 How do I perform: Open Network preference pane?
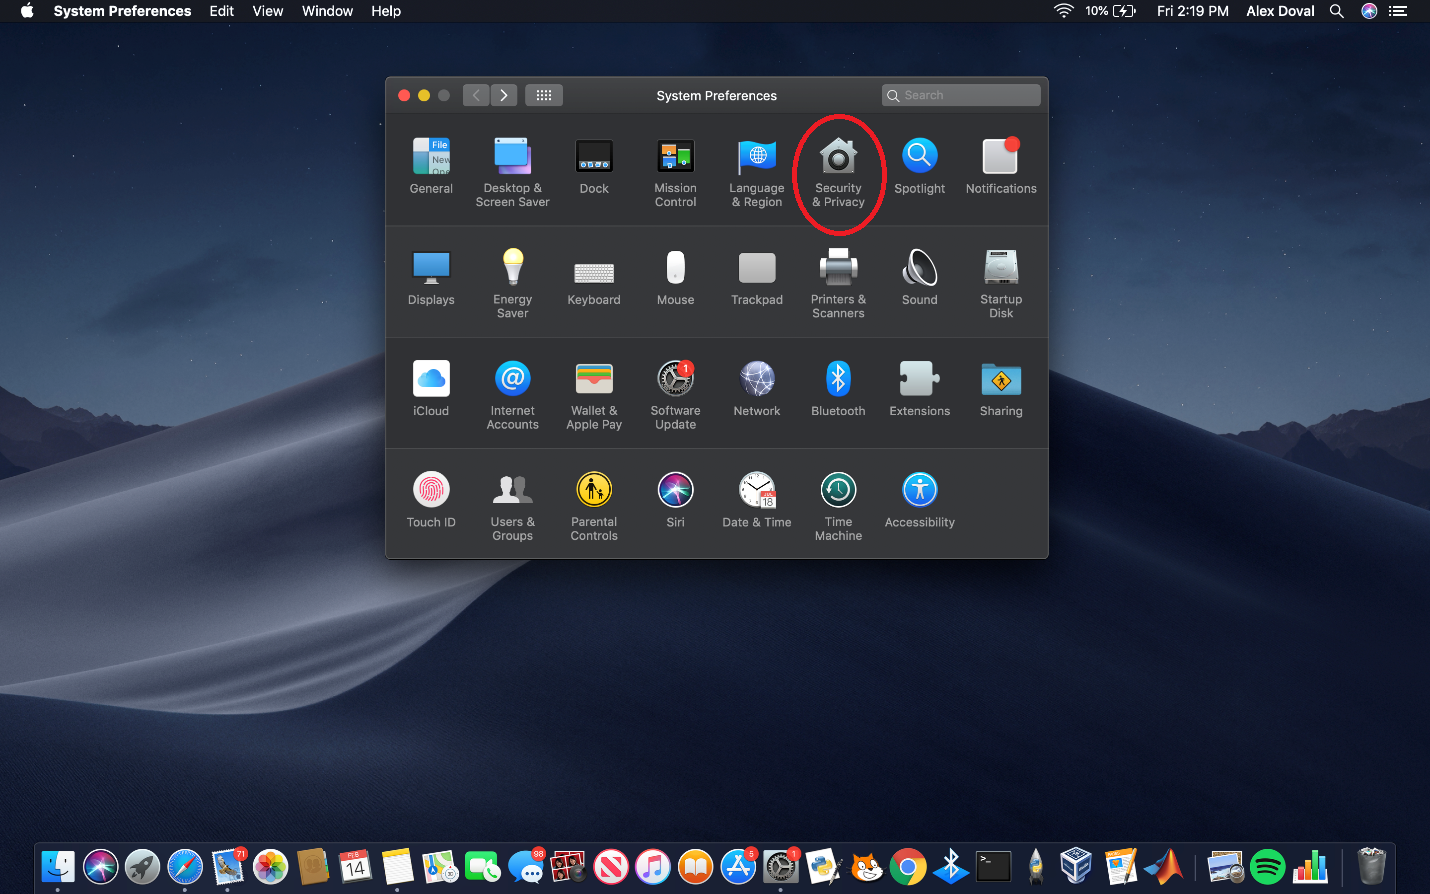(x=757, y=388)
